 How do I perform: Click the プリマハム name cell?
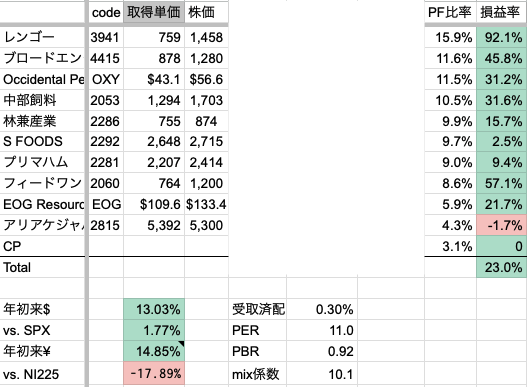pyautogui.click(x=42, y=162)
